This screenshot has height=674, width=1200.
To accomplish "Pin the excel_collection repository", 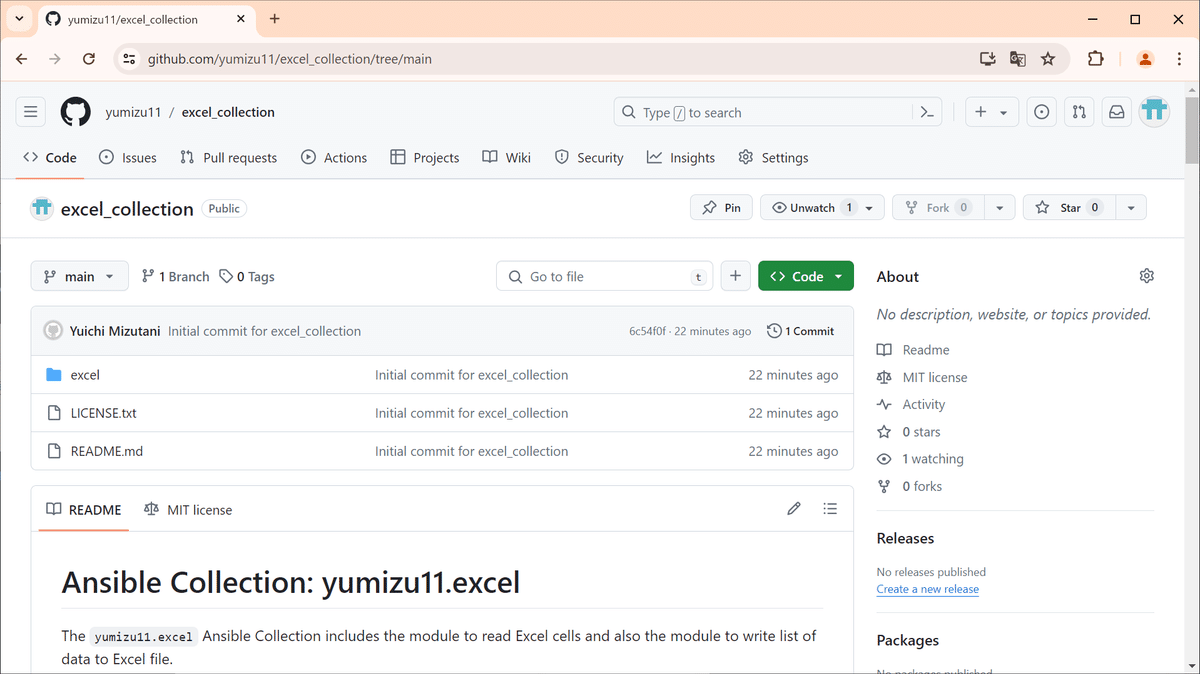I will tap(721, 207).
